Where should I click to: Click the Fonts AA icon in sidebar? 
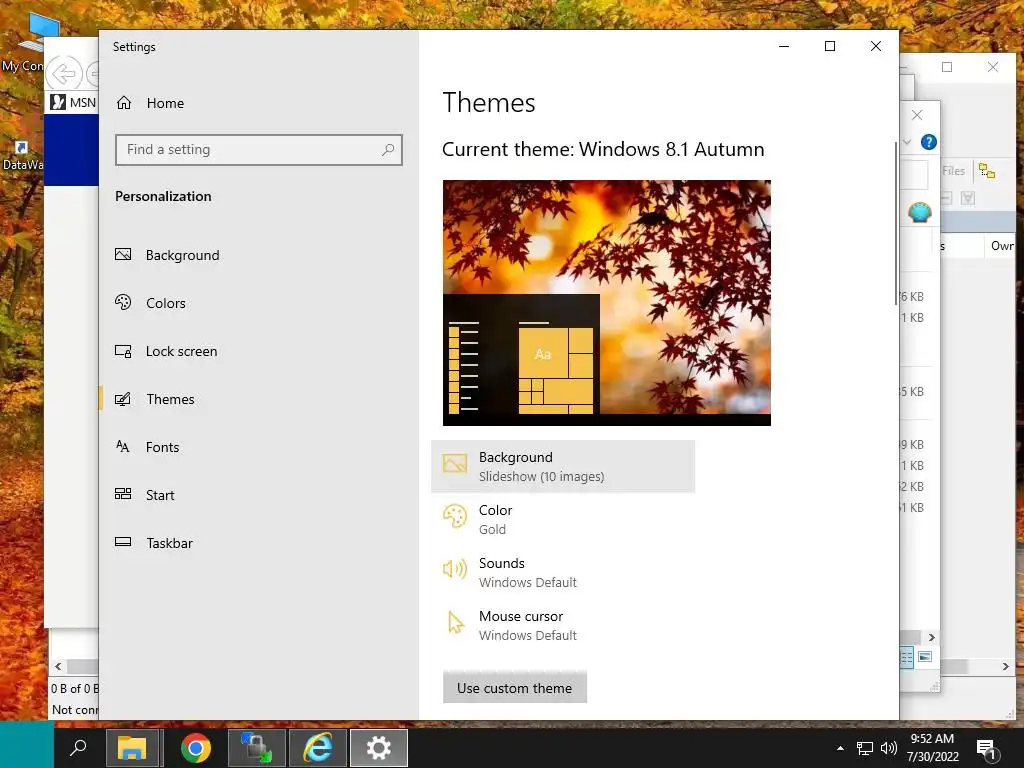click(123, 446)
